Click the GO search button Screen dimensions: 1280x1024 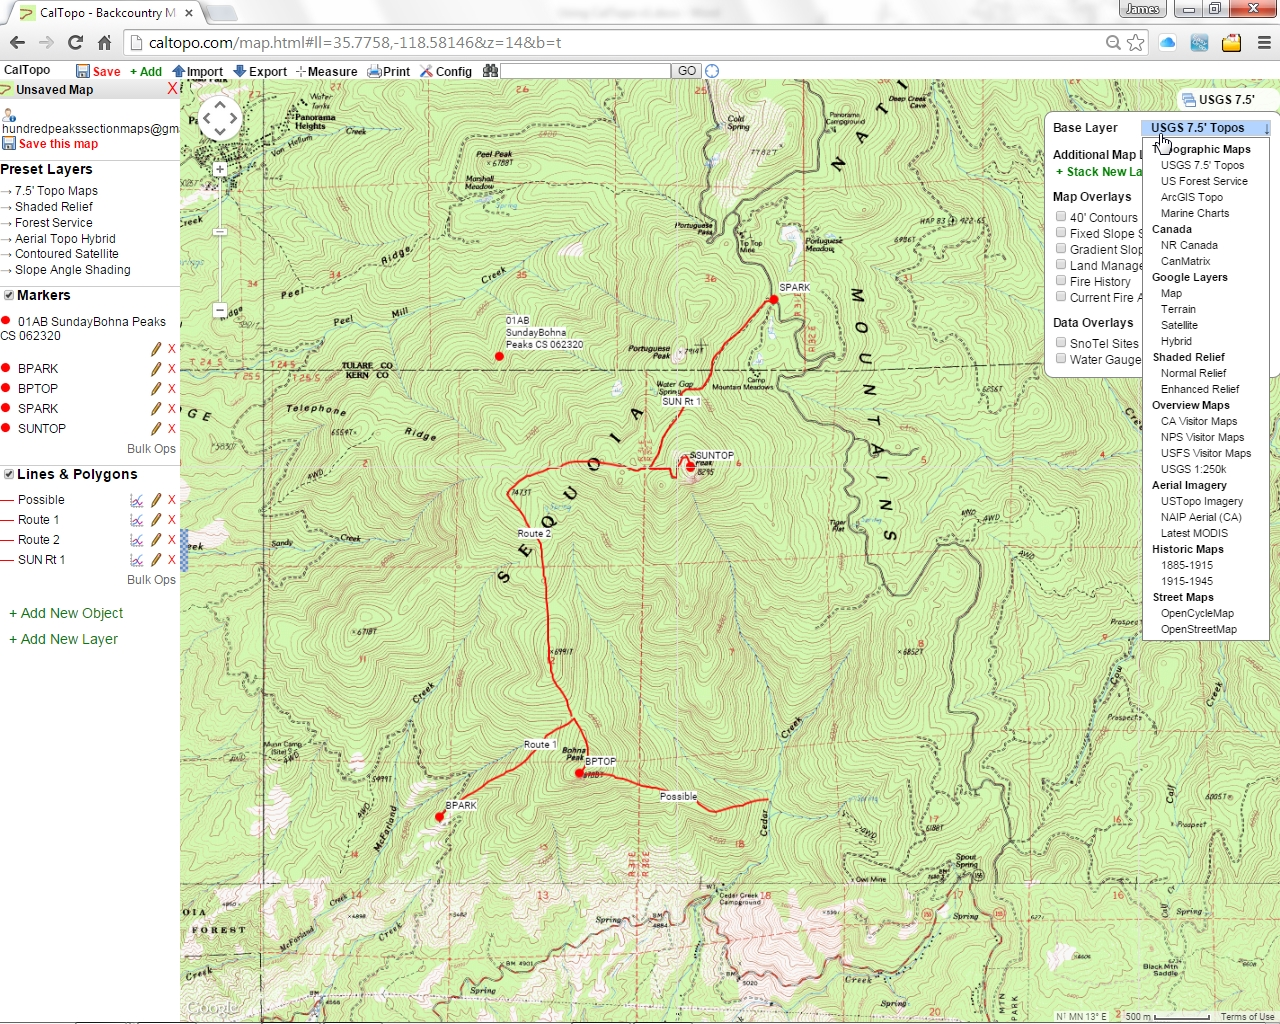(x=687, y=71)
